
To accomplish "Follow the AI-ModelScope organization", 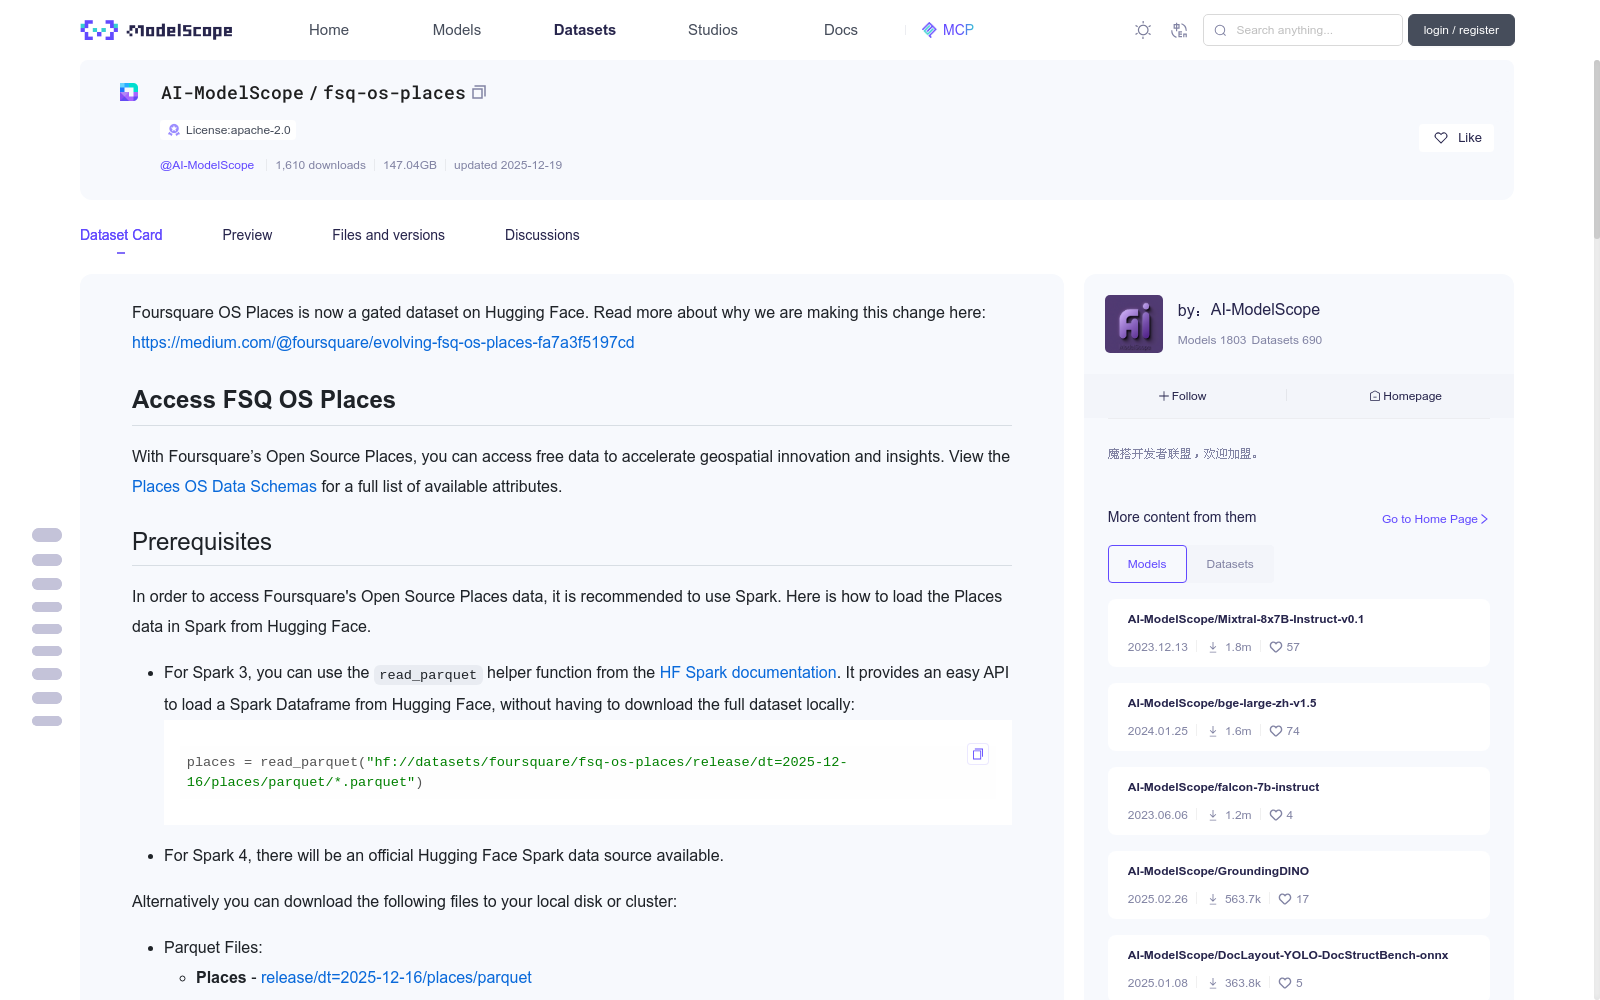I will pos(1183,396).
